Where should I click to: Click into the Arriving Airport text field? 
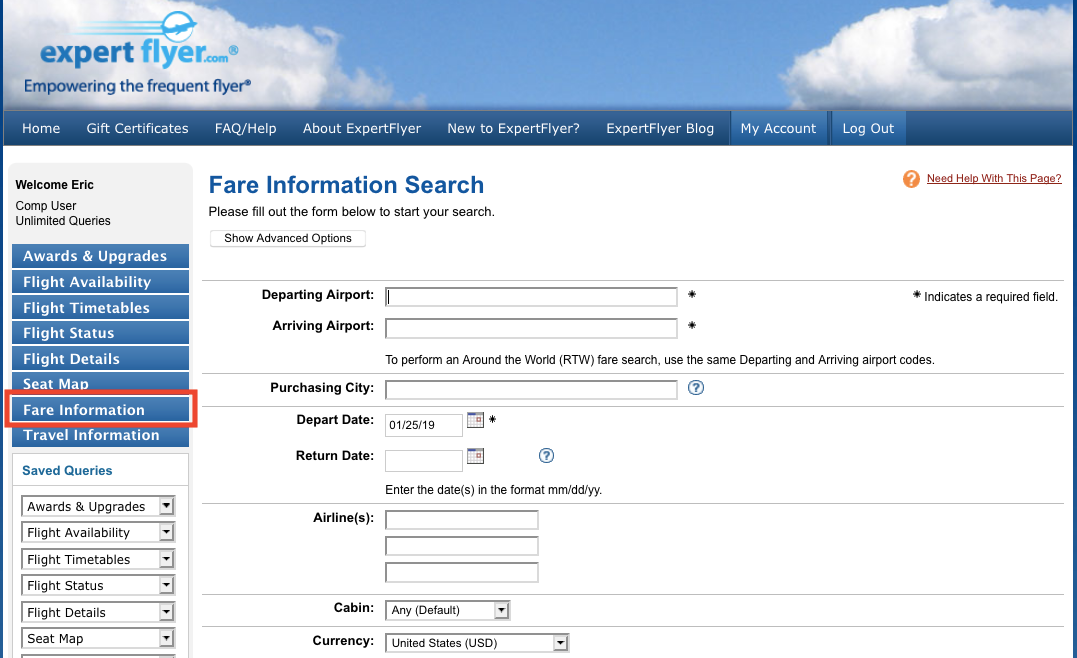[531, 328]
